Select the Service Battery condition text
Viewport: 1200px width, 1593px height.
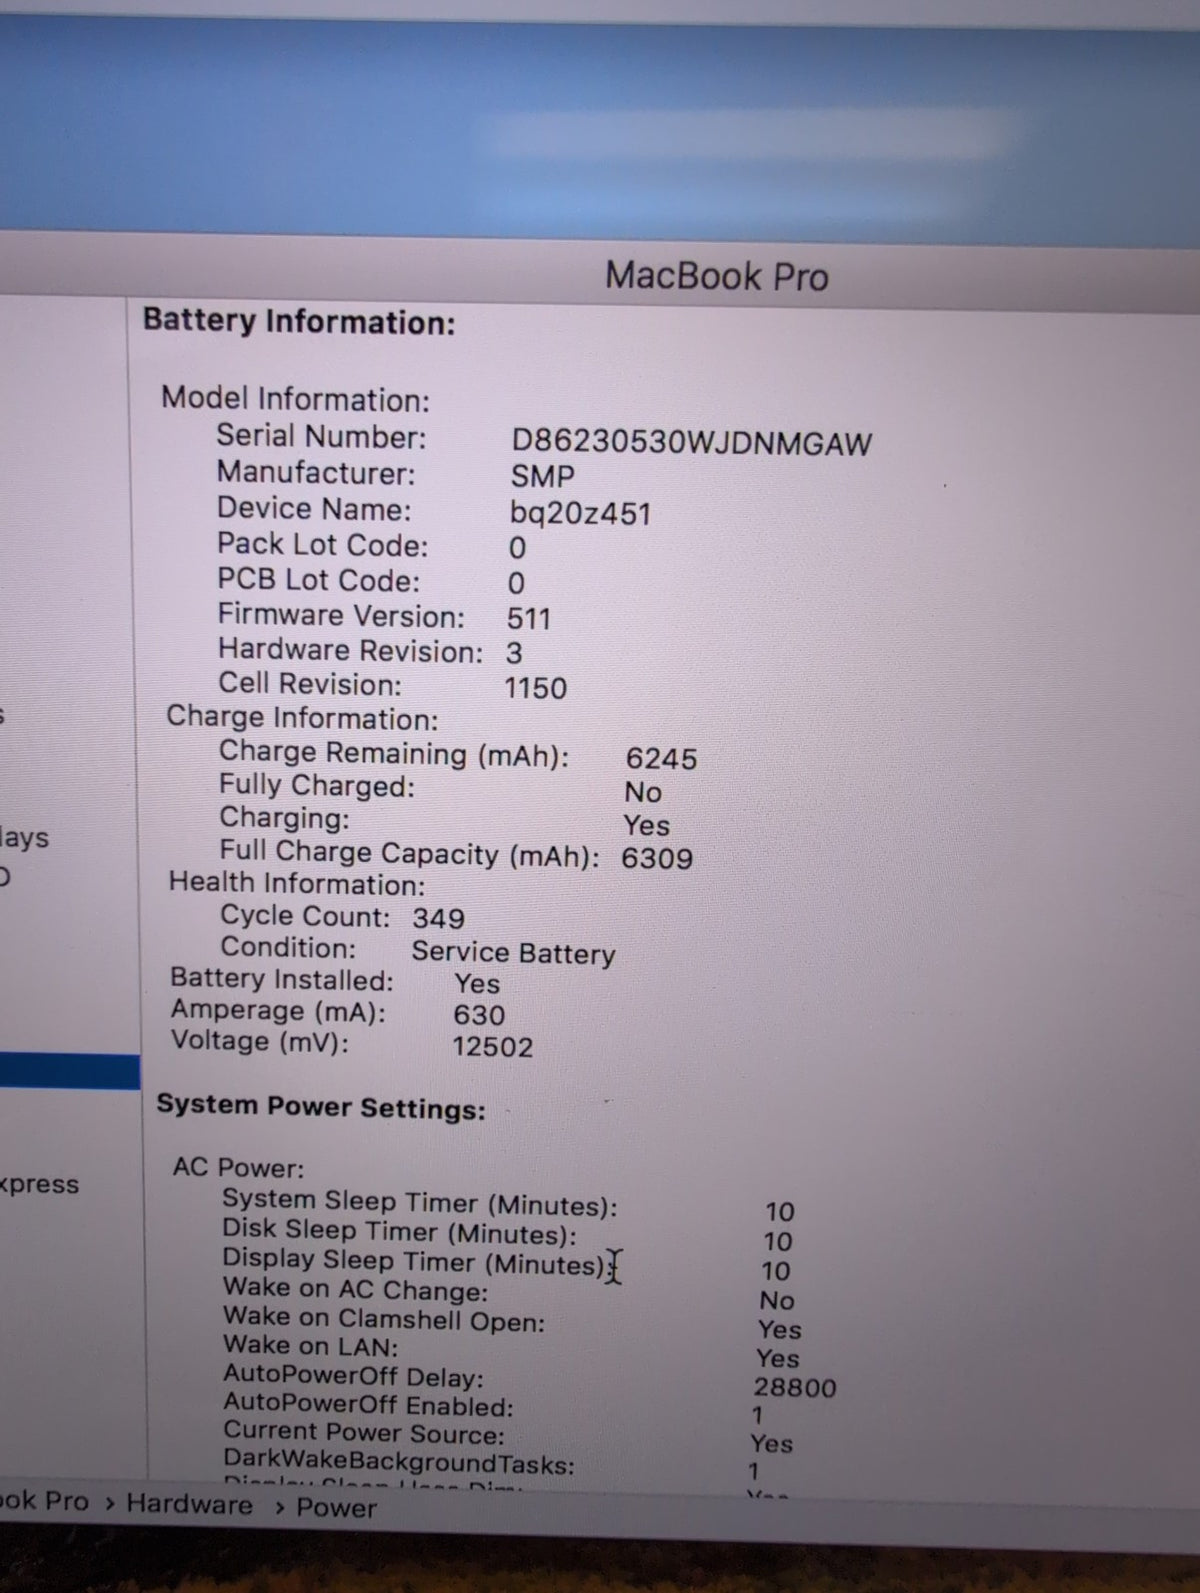[x=513, y=952]
